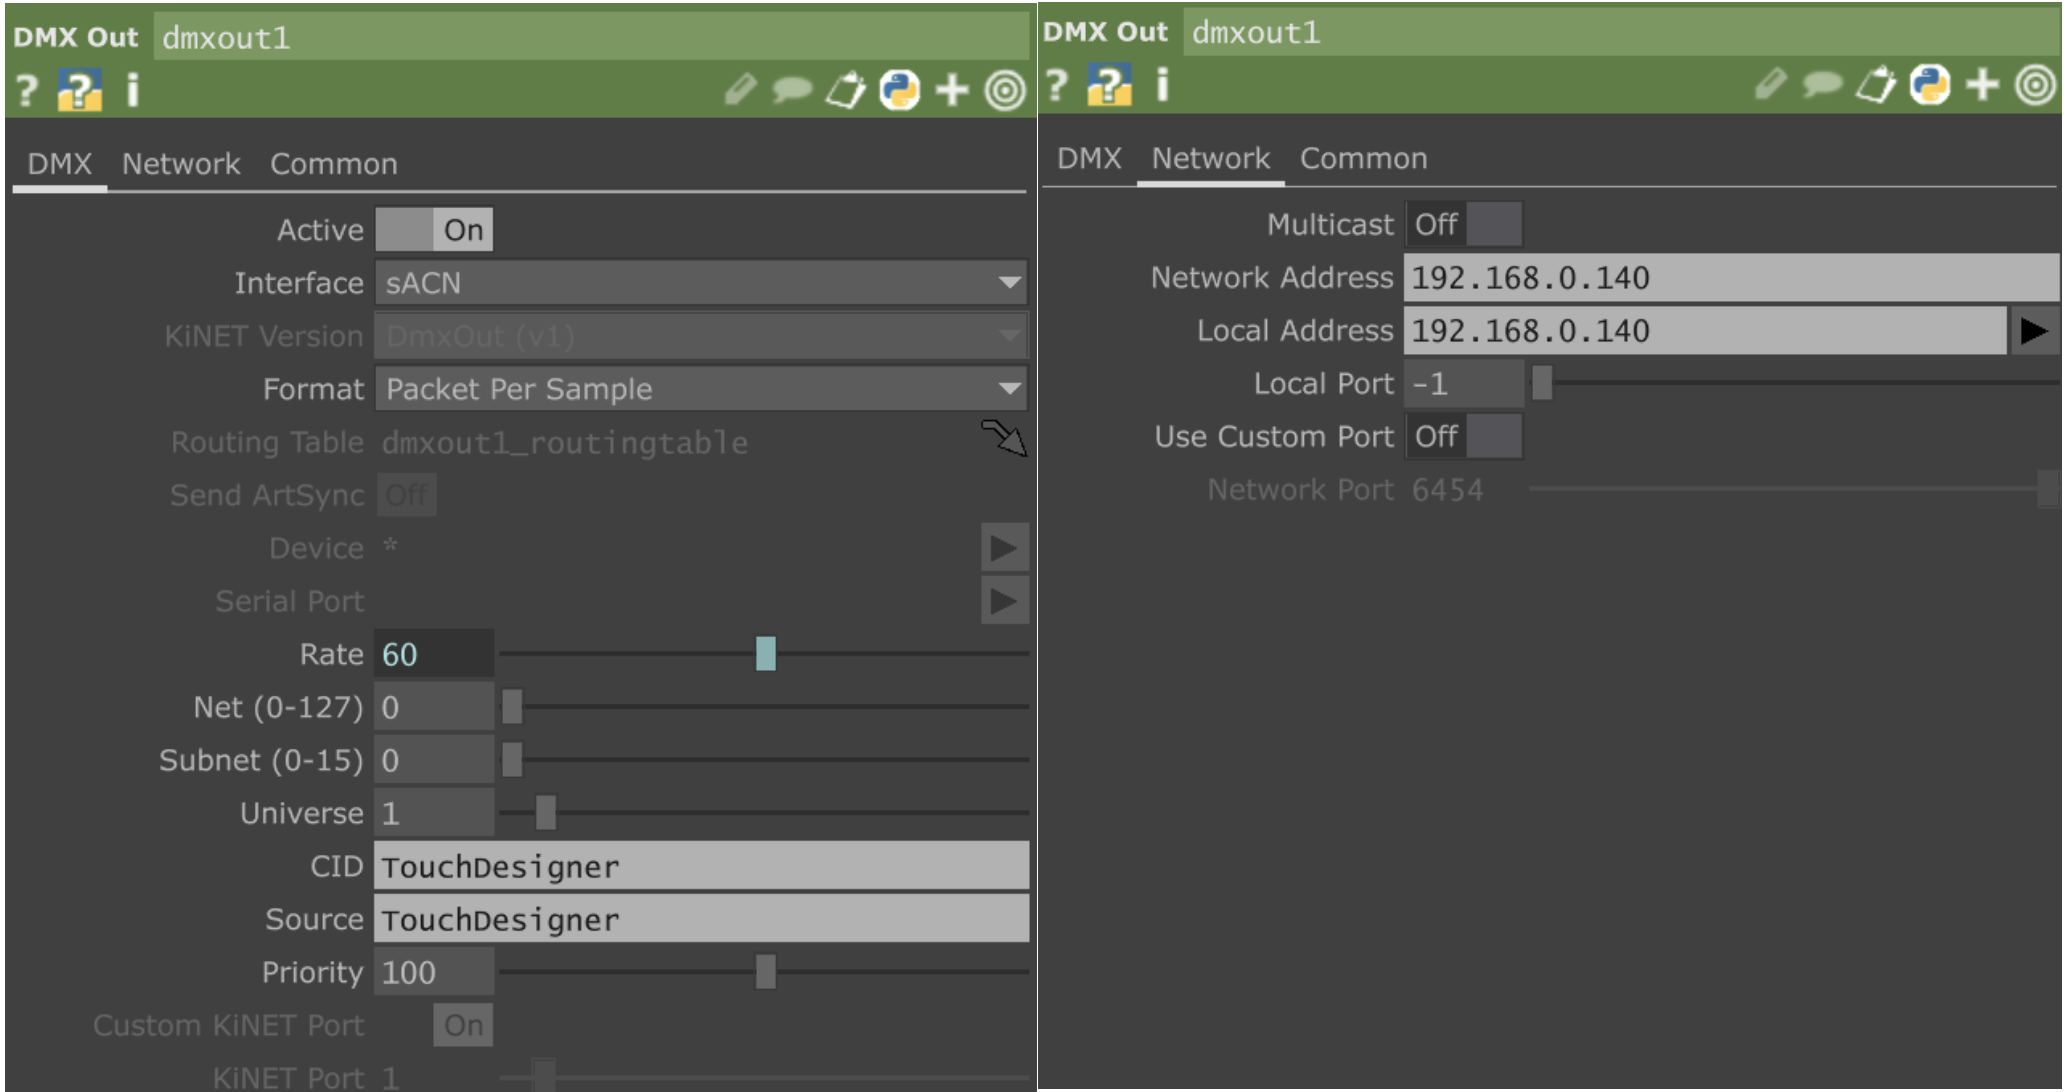Screen dimensions: 2066x1092
Task: Click the target circle icon in left panel
Action: 1005,90
